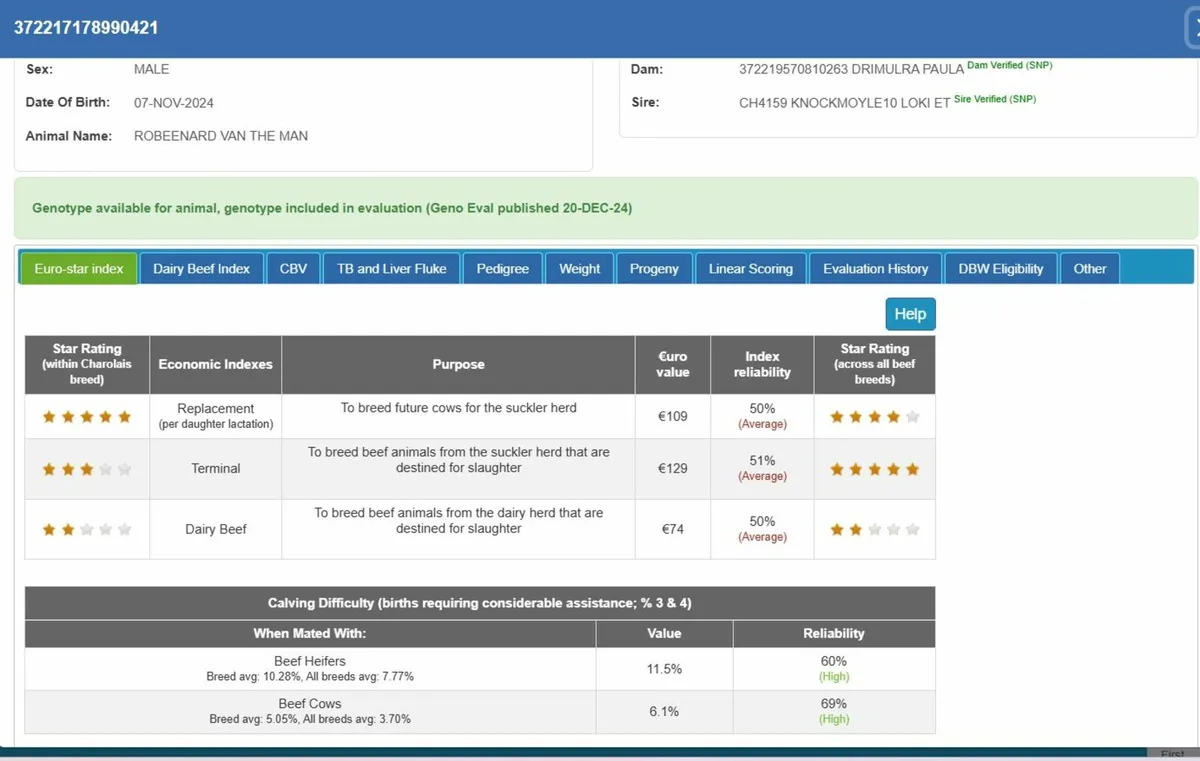The image size is (1200, 761).
Task: Click the Dairy Beef euro value €74
Action: (673, 529)
